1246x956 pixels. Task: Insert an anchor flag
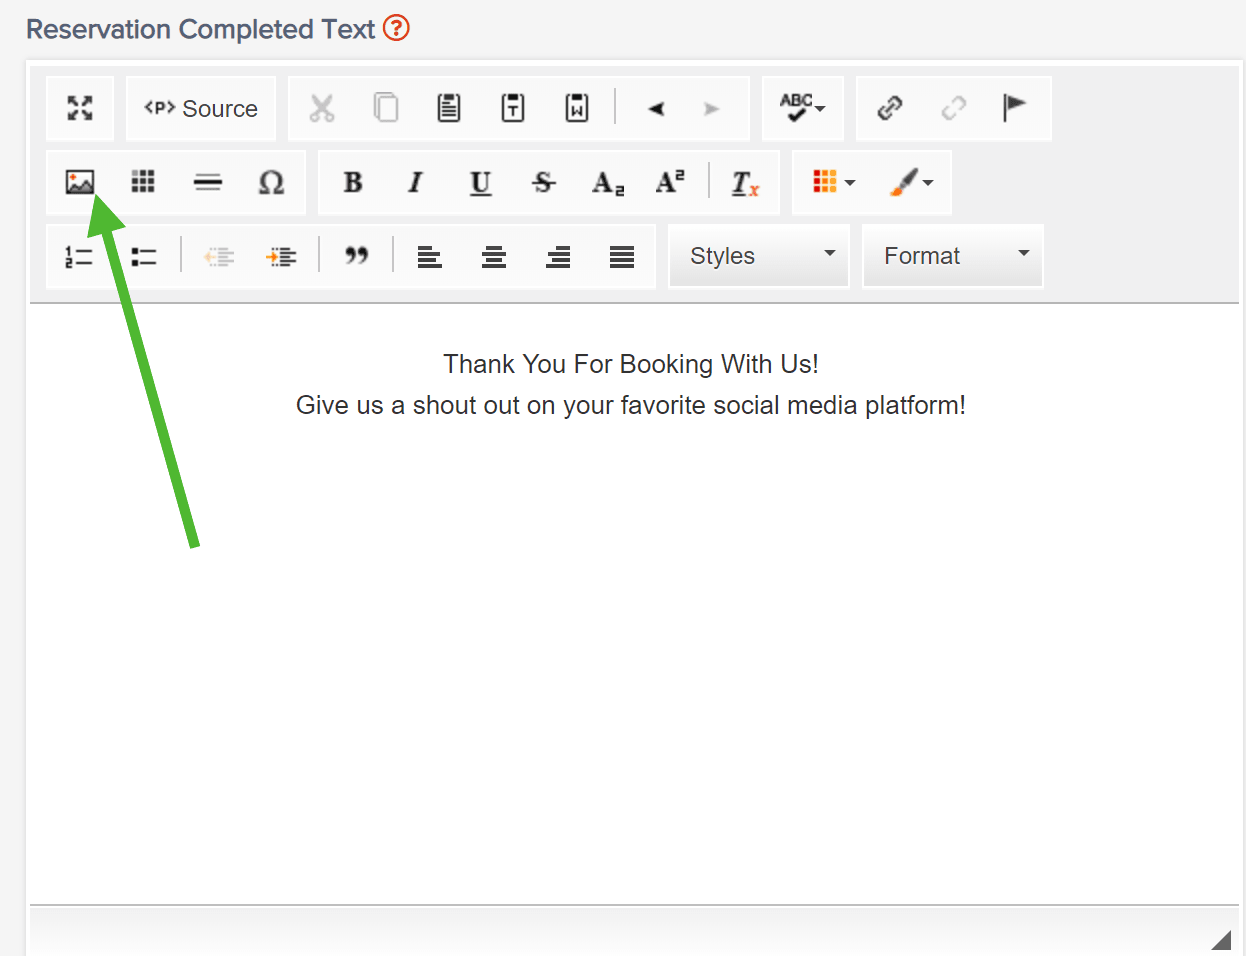tap(1015, 107)
